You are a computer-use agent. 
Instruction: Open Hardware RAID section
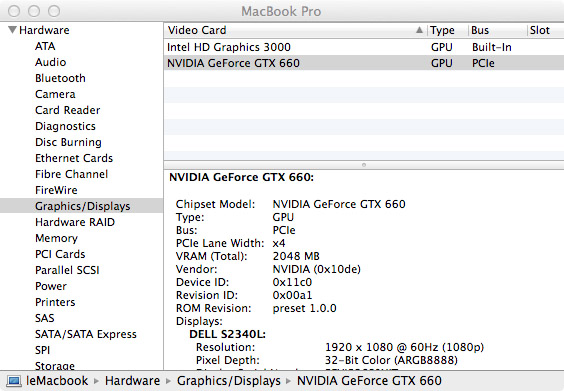tap(75, 222)
